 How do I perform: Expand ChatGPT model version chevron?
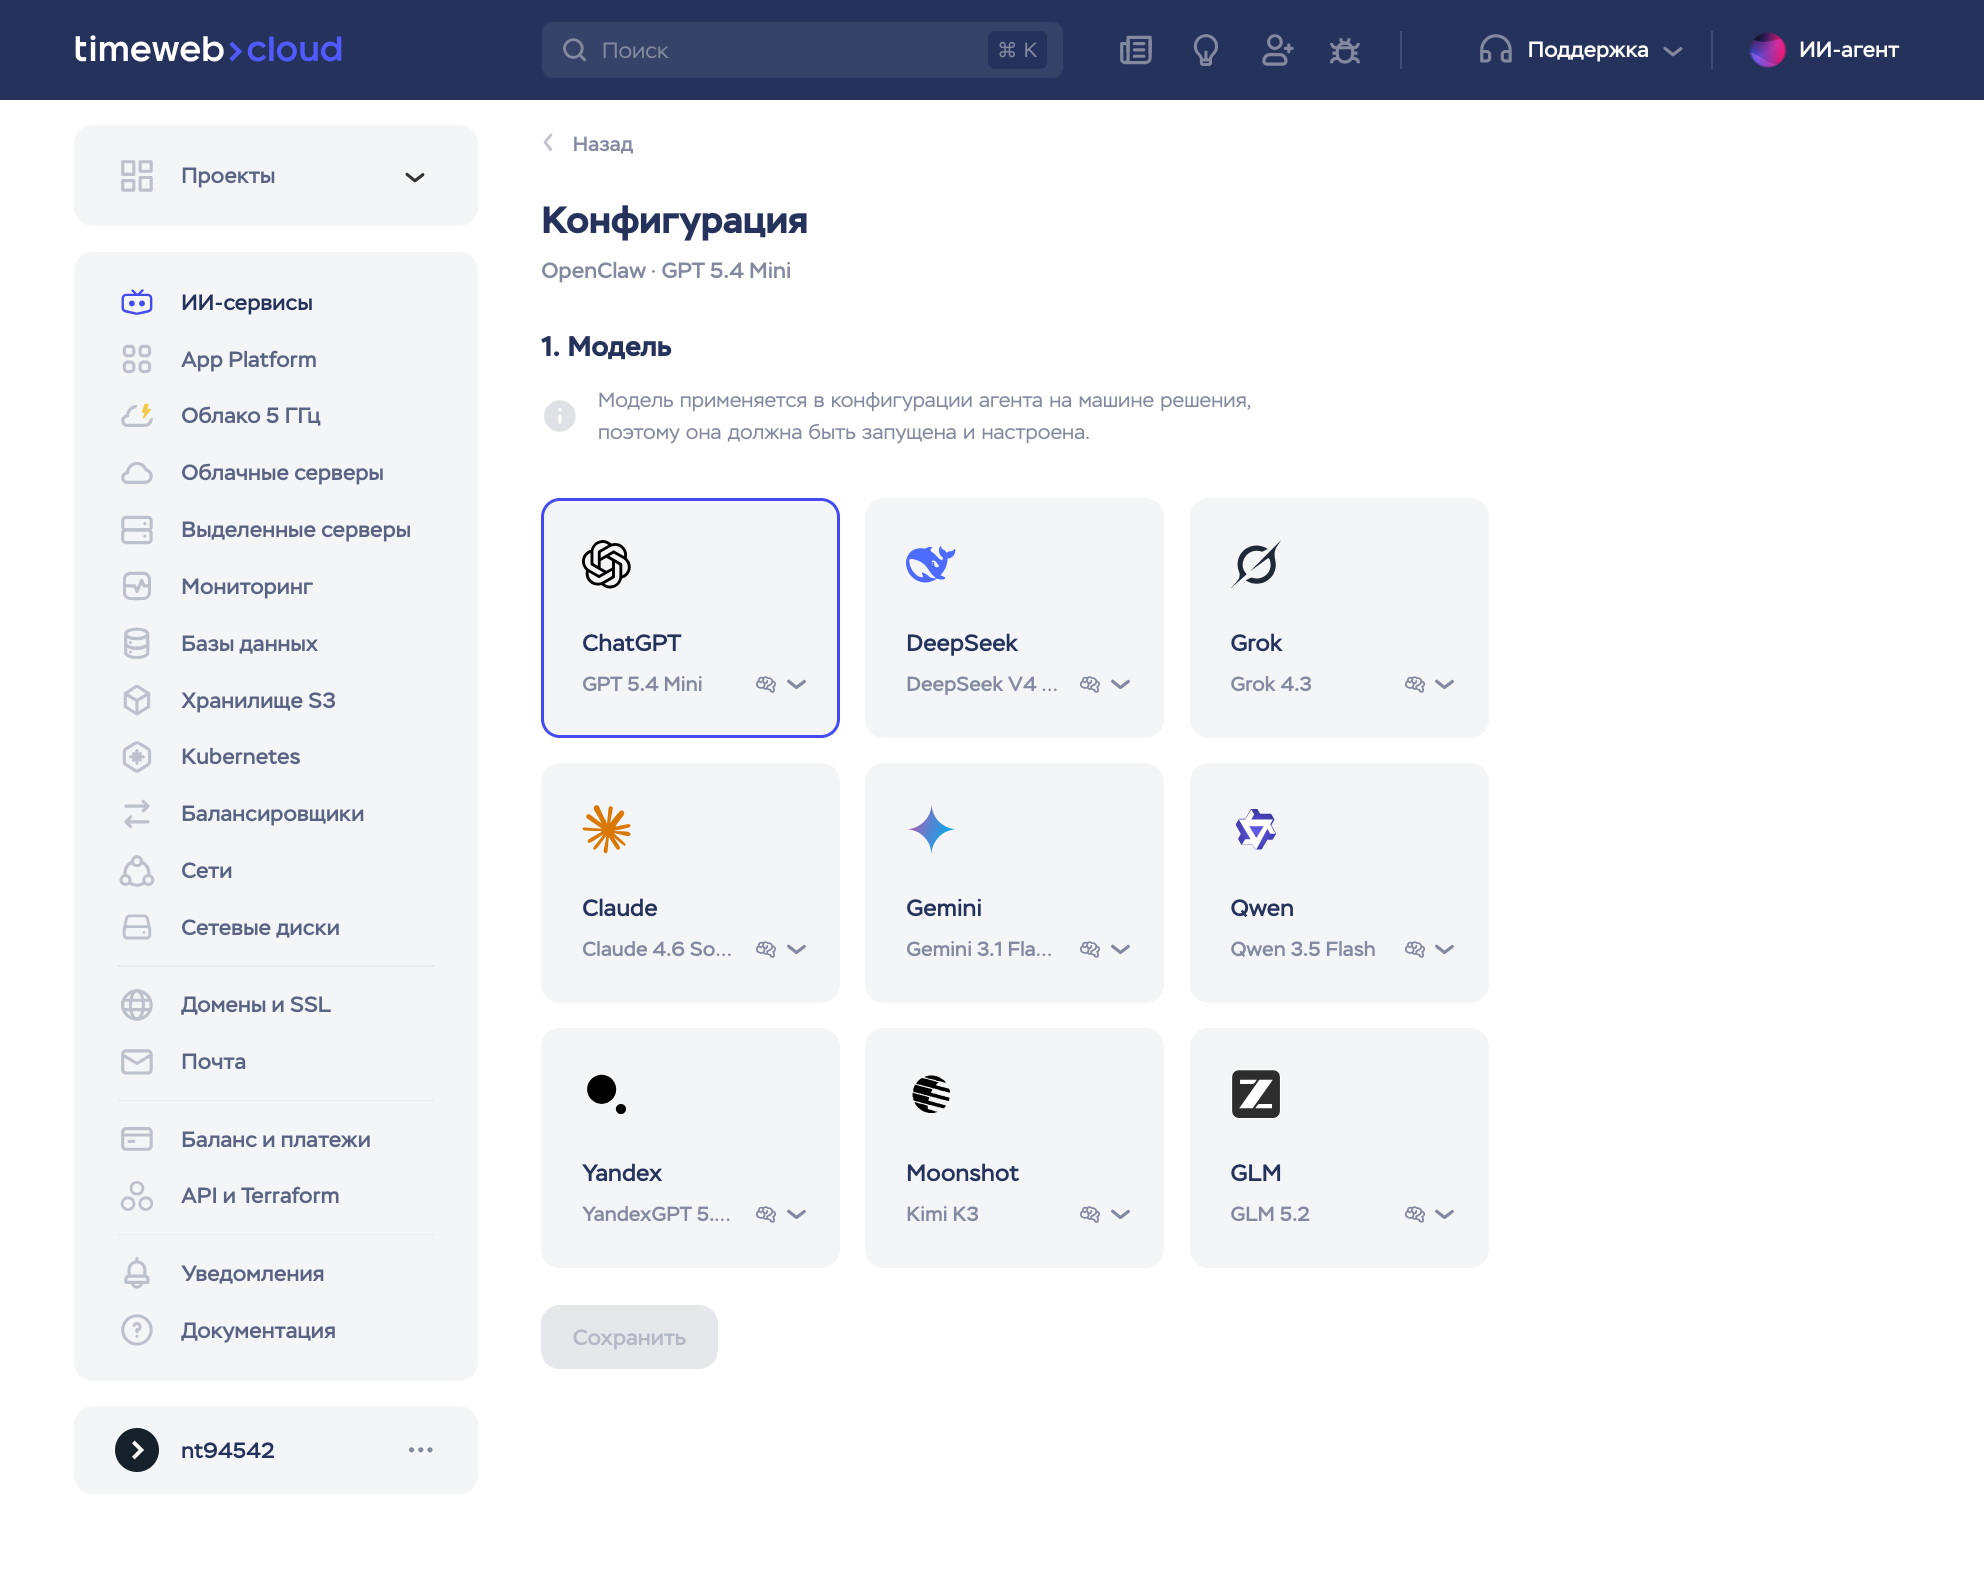[797, 684]
